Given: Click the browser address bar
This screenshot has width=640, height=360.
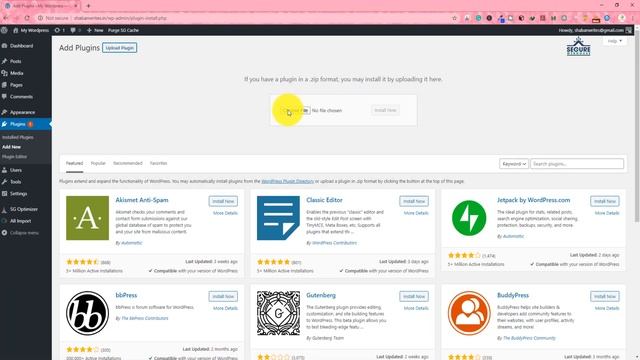Looking at the screenshot, I should click(245, 18).
